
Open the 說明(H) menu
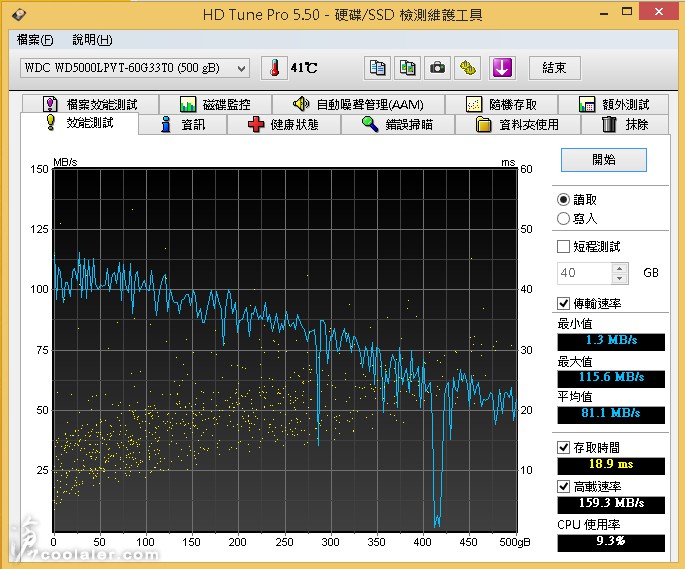click(92, 40)
